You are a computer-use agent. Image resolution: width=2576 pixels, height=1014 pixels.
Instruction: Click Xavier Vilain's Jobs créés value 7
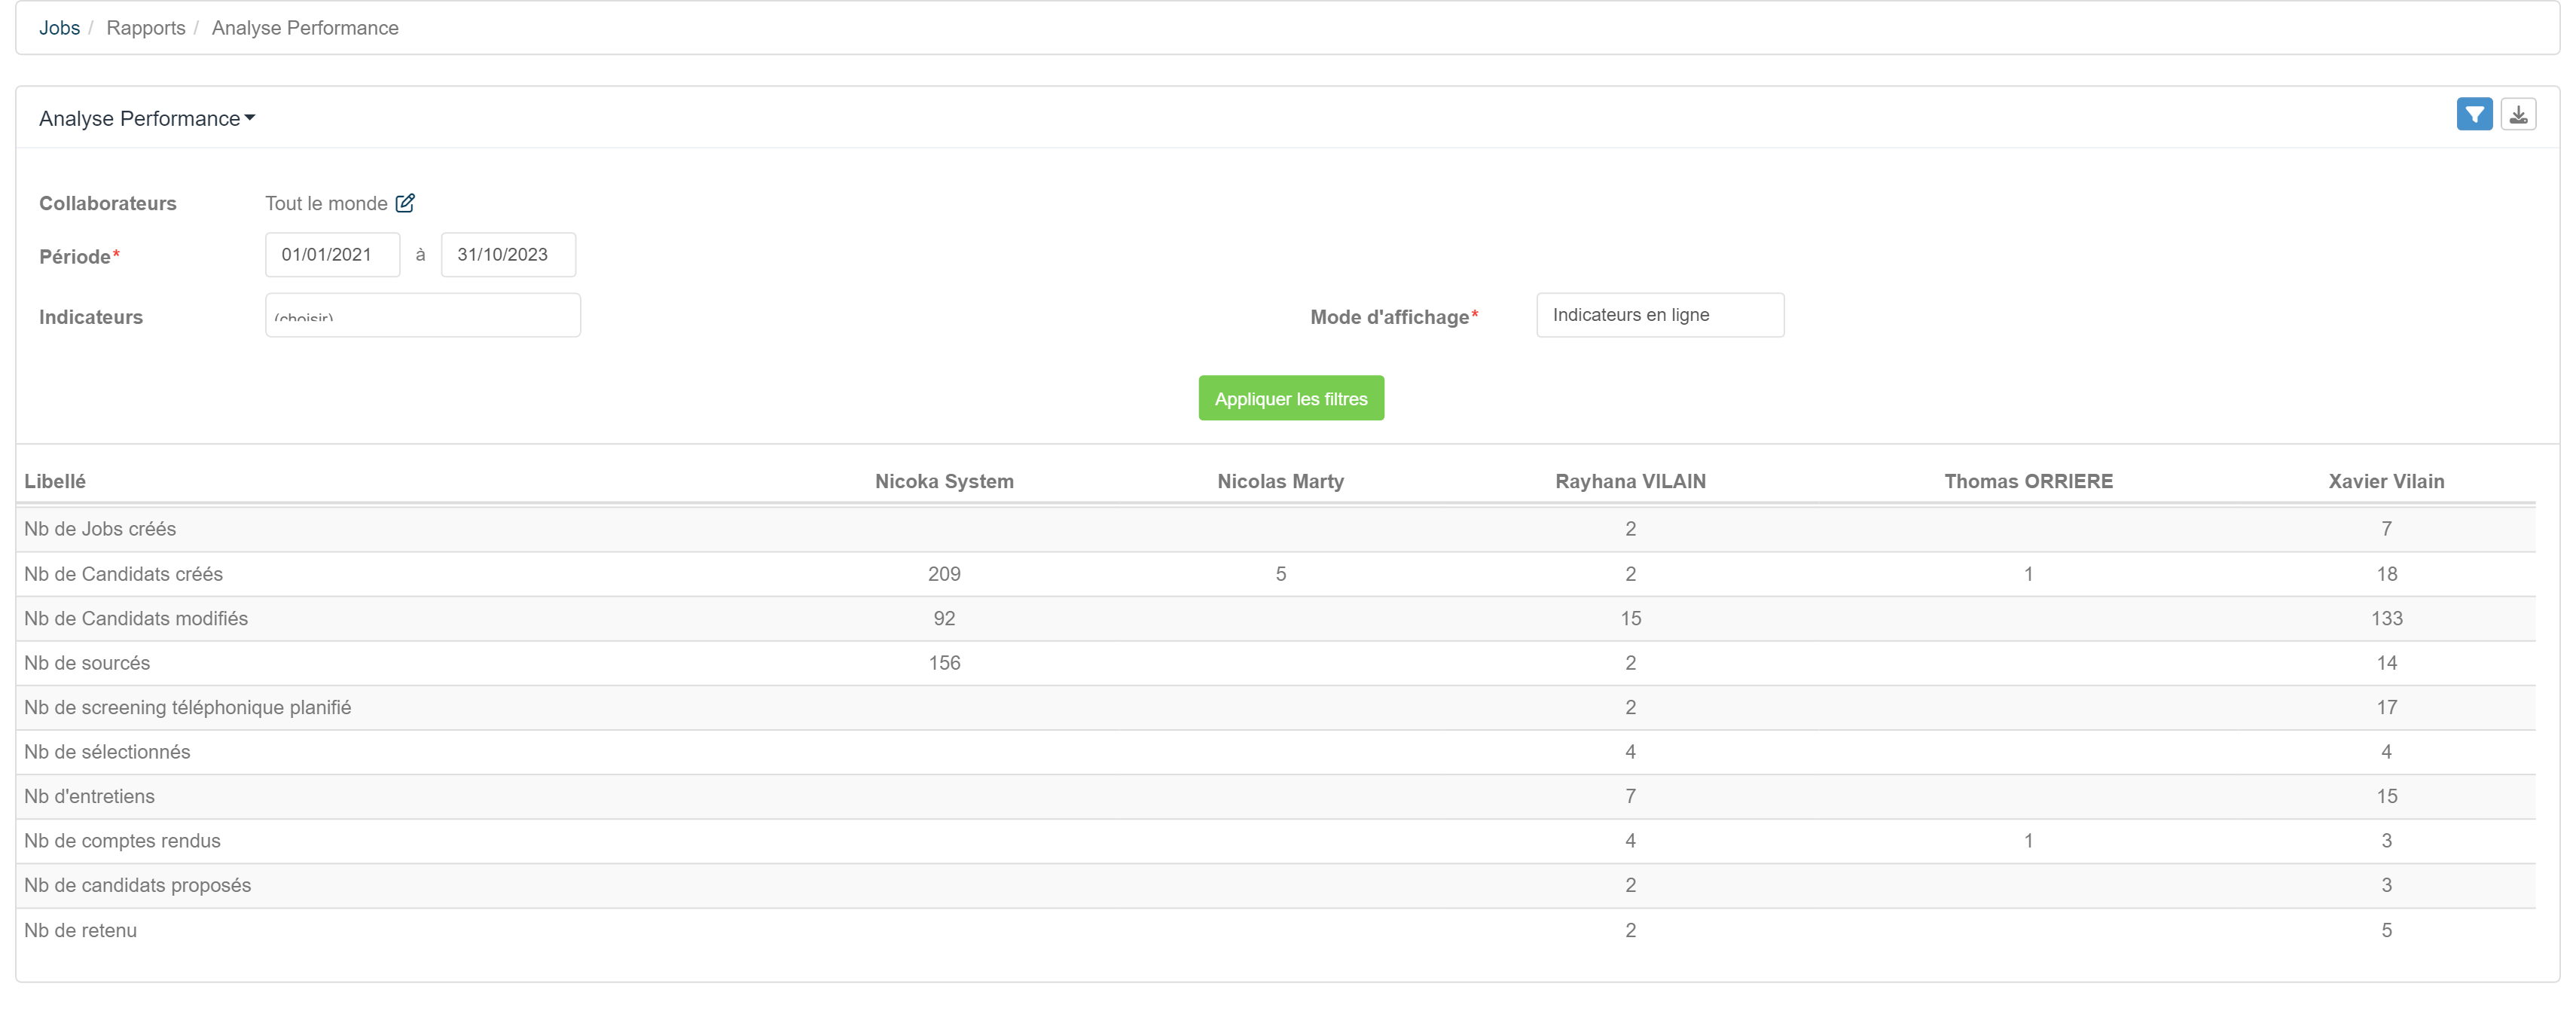click(2386, 529)
